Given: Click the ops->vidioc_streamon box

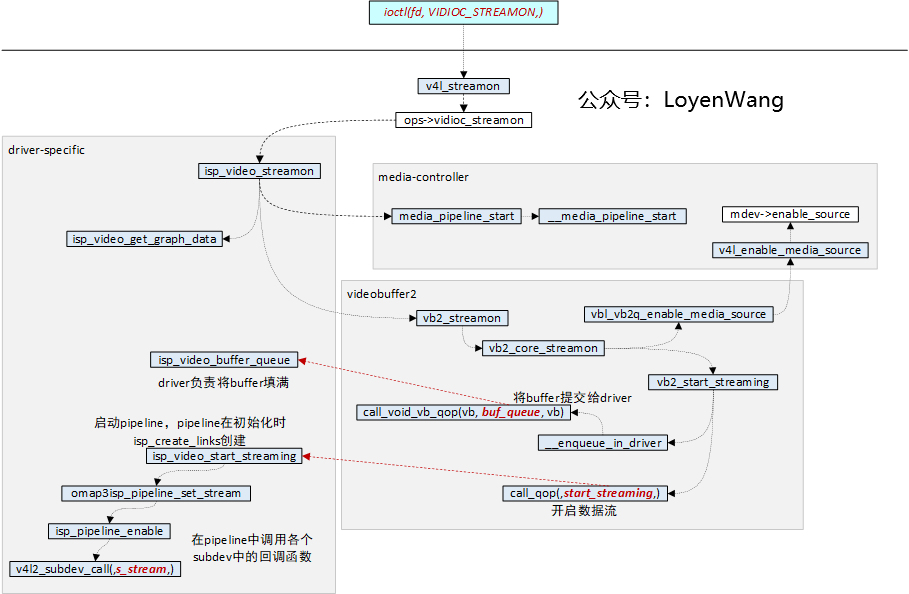Looking at the screenshot, I should [x=464, y=119].
